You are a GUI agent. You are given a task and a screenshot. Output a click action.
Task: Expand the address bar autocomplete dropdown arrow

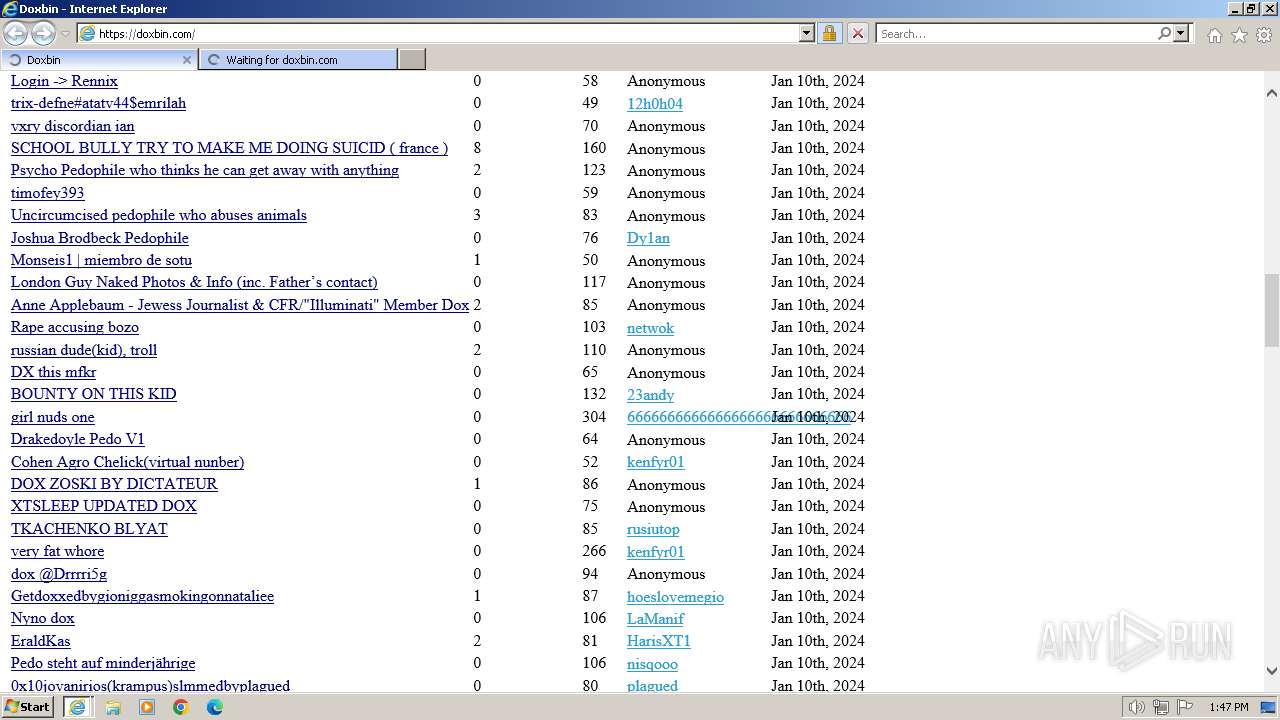coord(807,34)
